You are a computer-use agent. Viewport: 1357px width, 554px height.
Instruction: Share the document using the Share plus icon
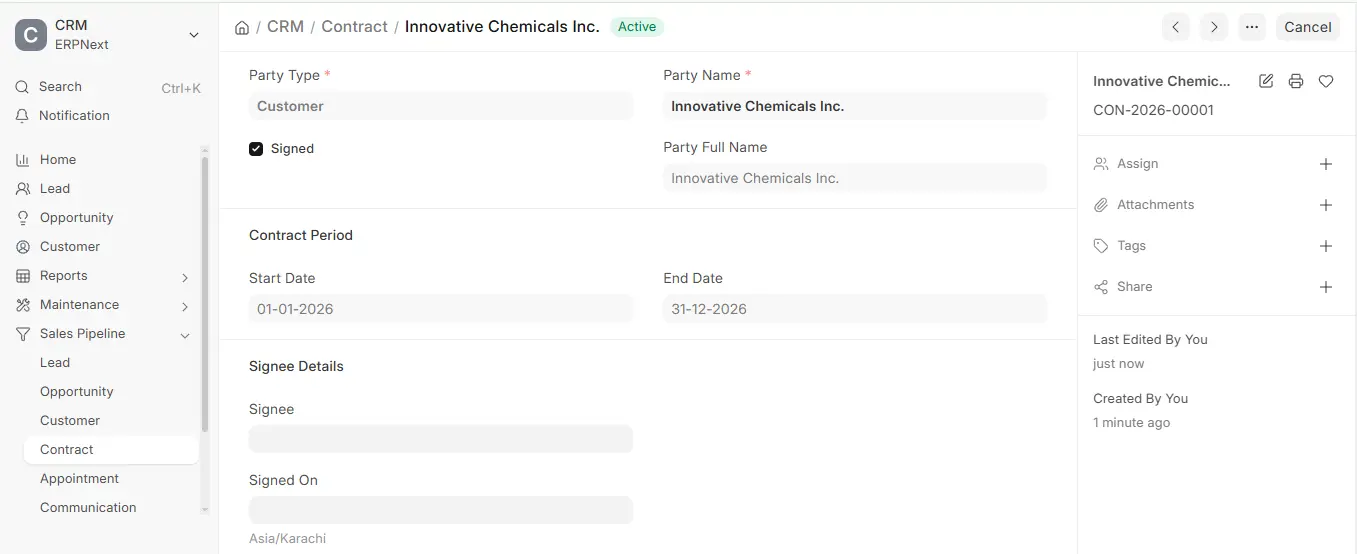click(x=1326, y=287)
